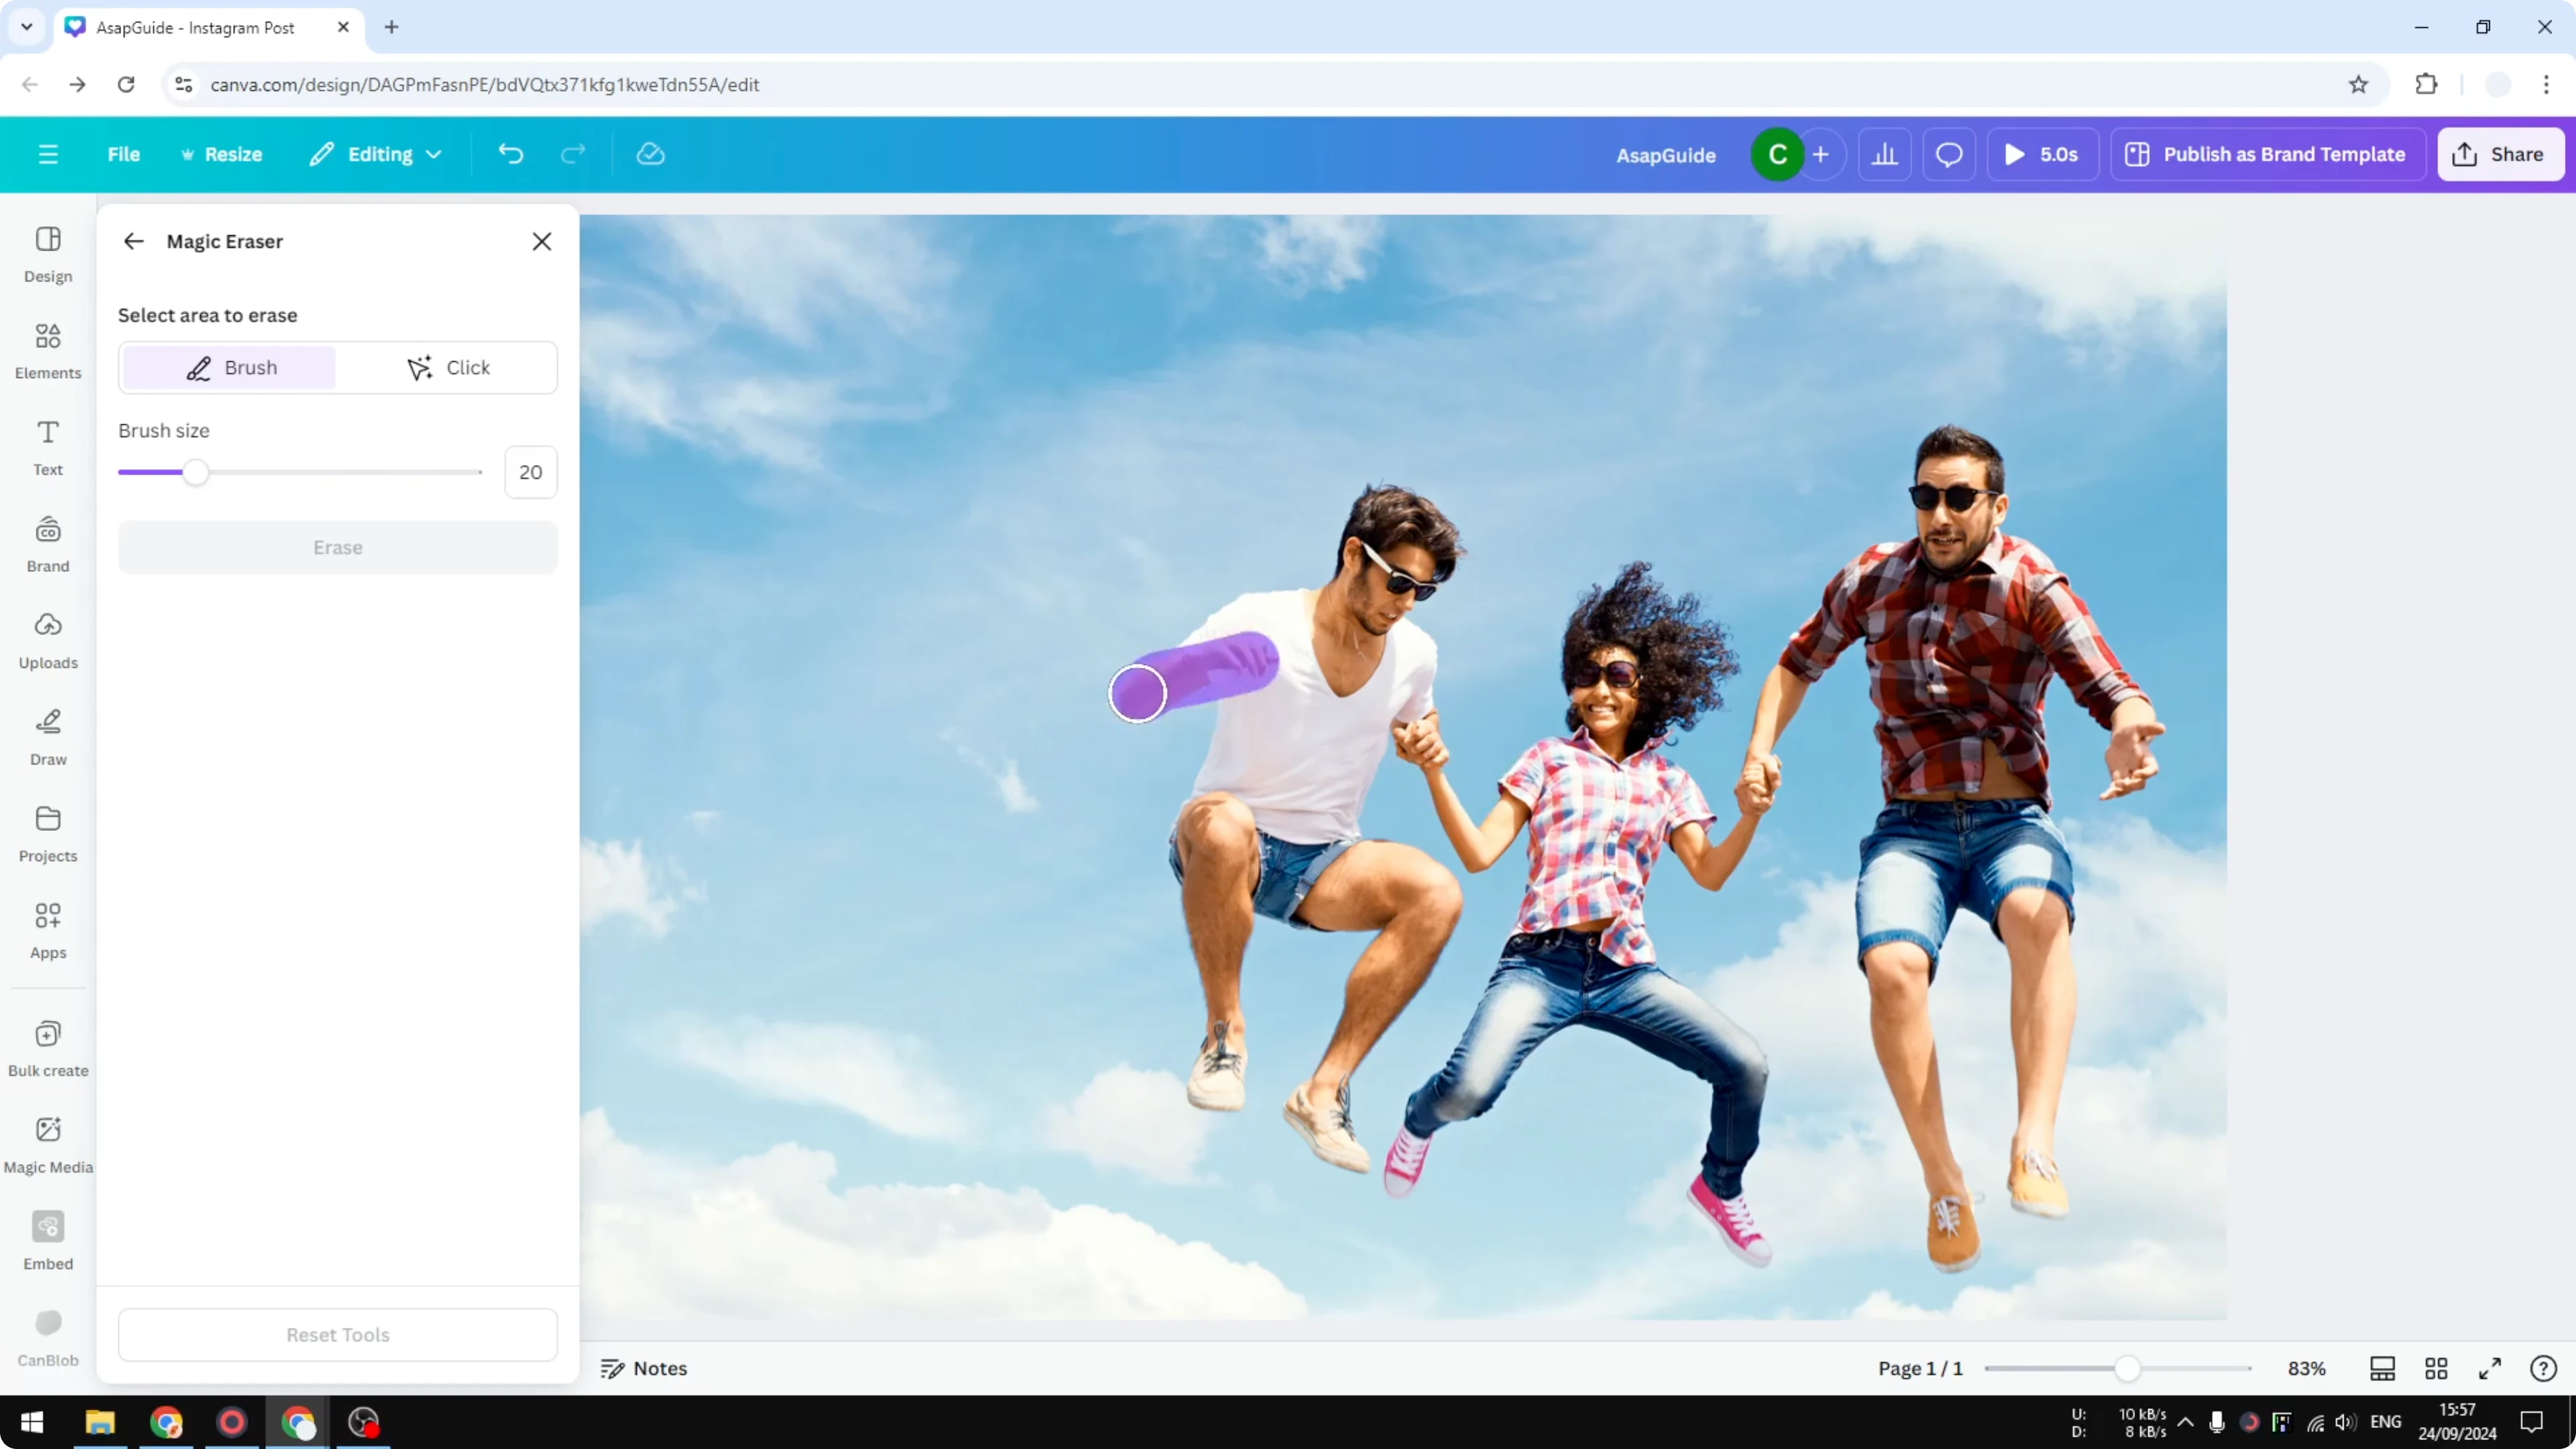
Task: Open the Text panel
Action: [x=48, y=447]
